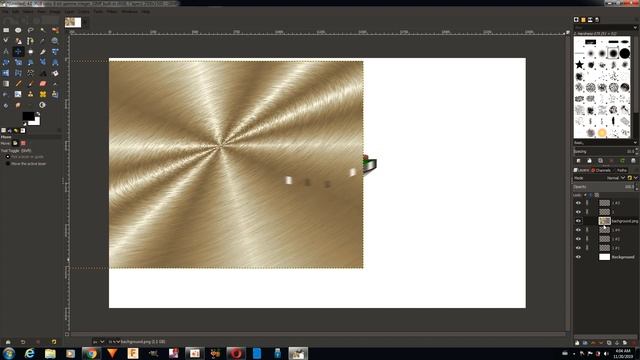Select the Heal tool
The height and width of the screenshot is (360, 640).
(43, 94)
